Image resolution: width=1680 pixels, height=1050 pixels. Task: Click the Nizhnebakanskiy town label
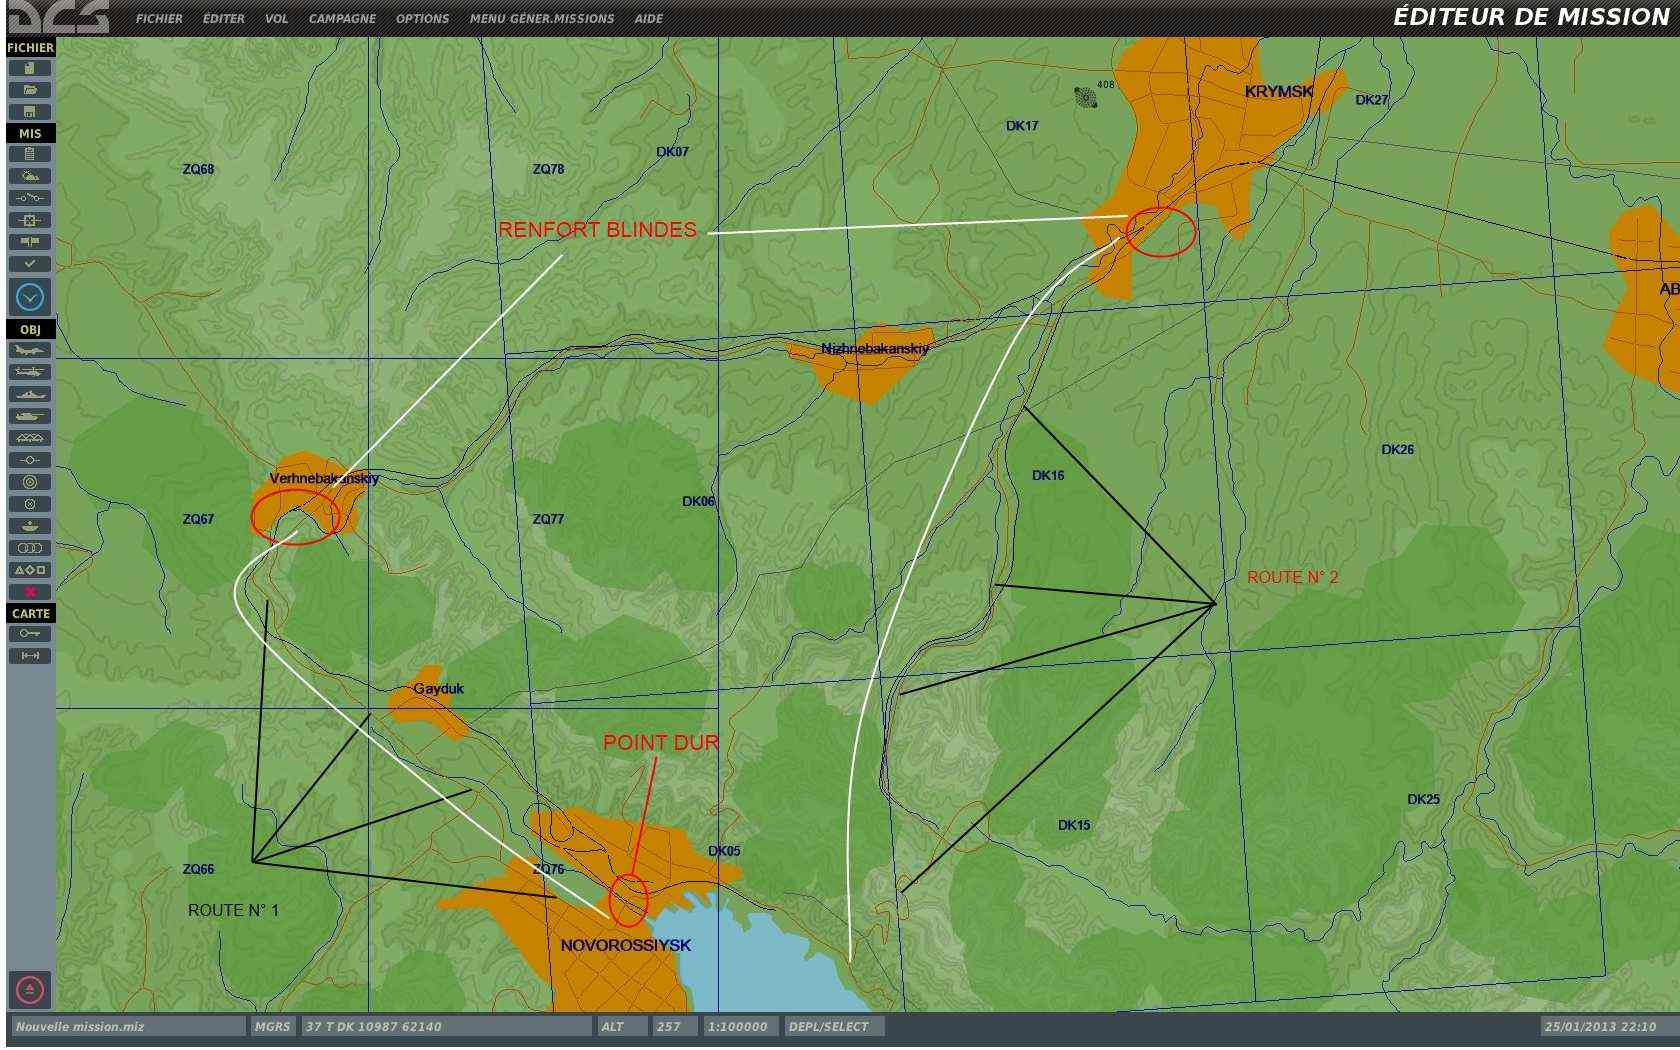pos(875,349)
